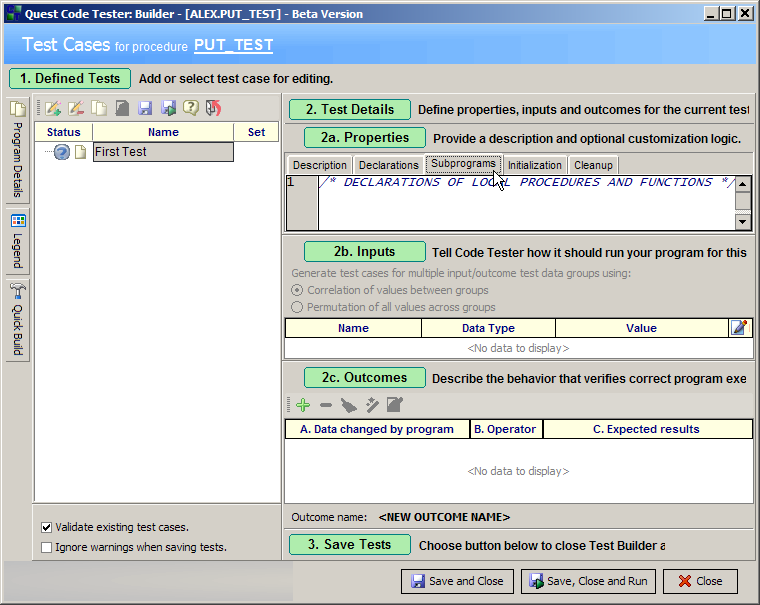Switch to the Declarations tab

pyautogui.click(x=388, y=165)
